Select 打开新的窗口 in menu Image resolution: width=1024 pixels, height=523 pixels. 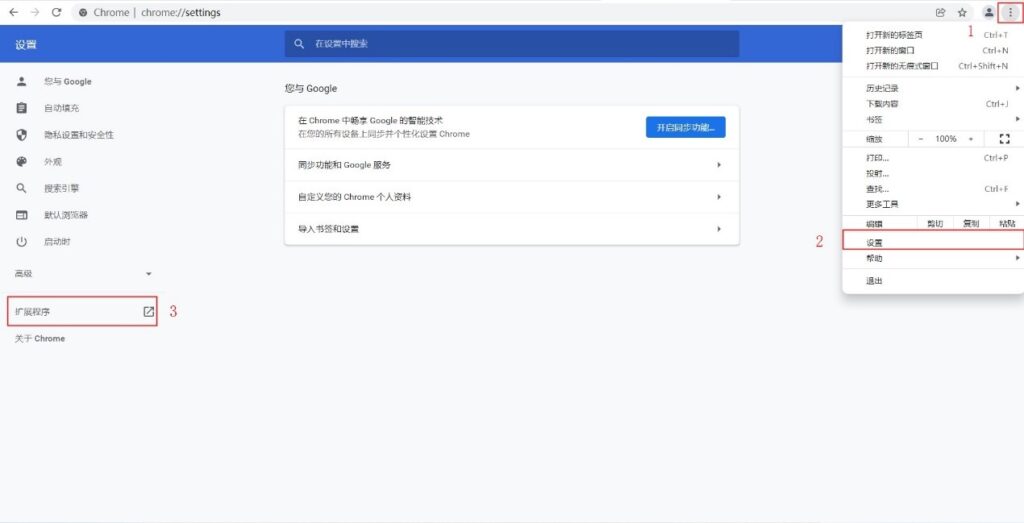(933, 50)
